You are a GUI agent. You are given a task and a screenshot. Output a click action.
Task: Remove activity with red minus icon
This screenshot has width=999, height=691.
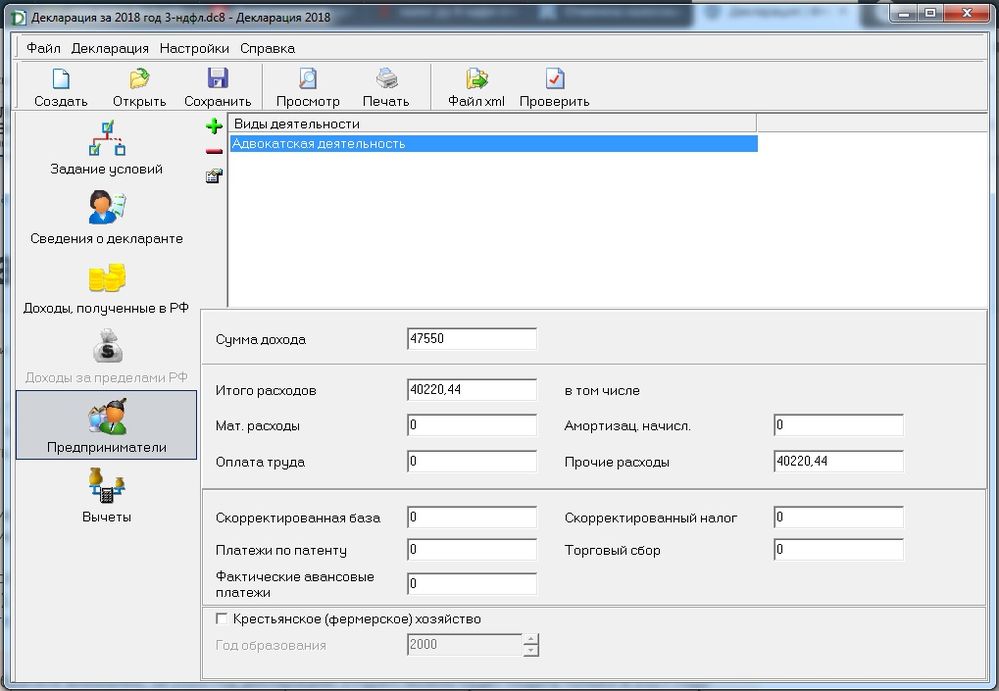pos(213,151)
